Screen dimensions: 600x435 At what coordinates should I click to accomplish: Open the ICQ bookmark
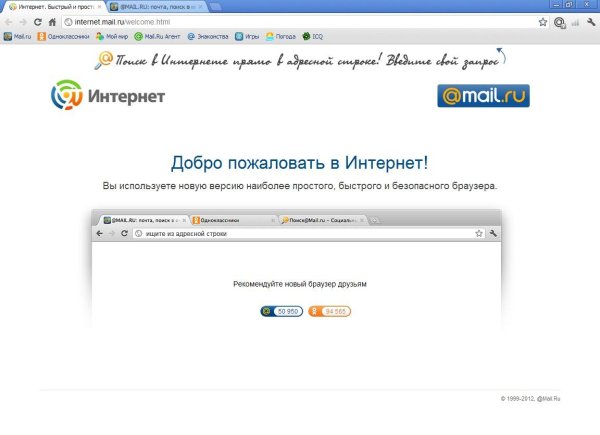click(313, 36)
